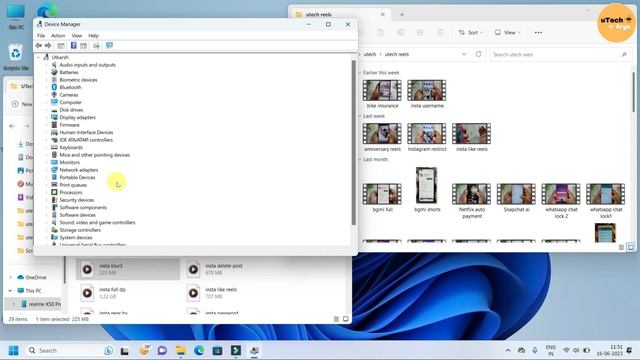Expand the Display adapters category chevron

point(47,118)
